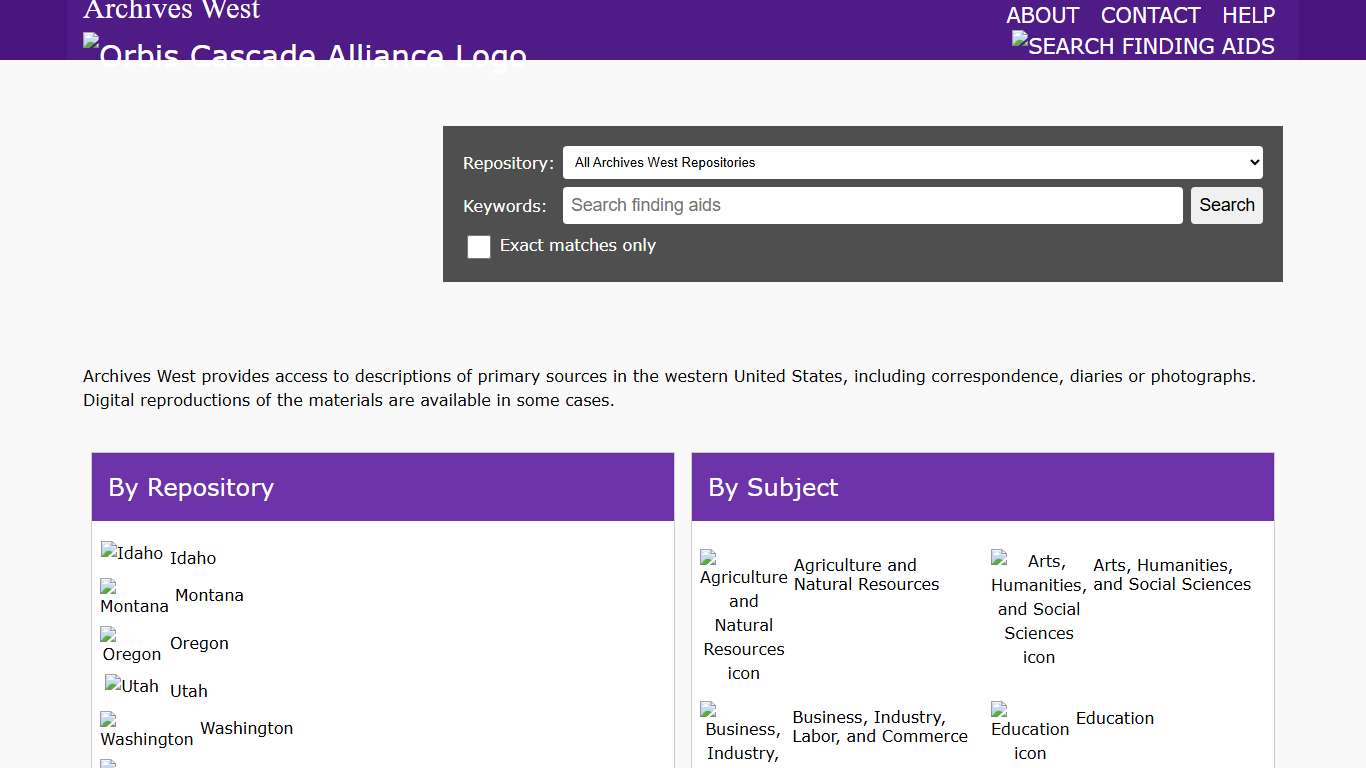Click the Archives West site title

[171, 11]
